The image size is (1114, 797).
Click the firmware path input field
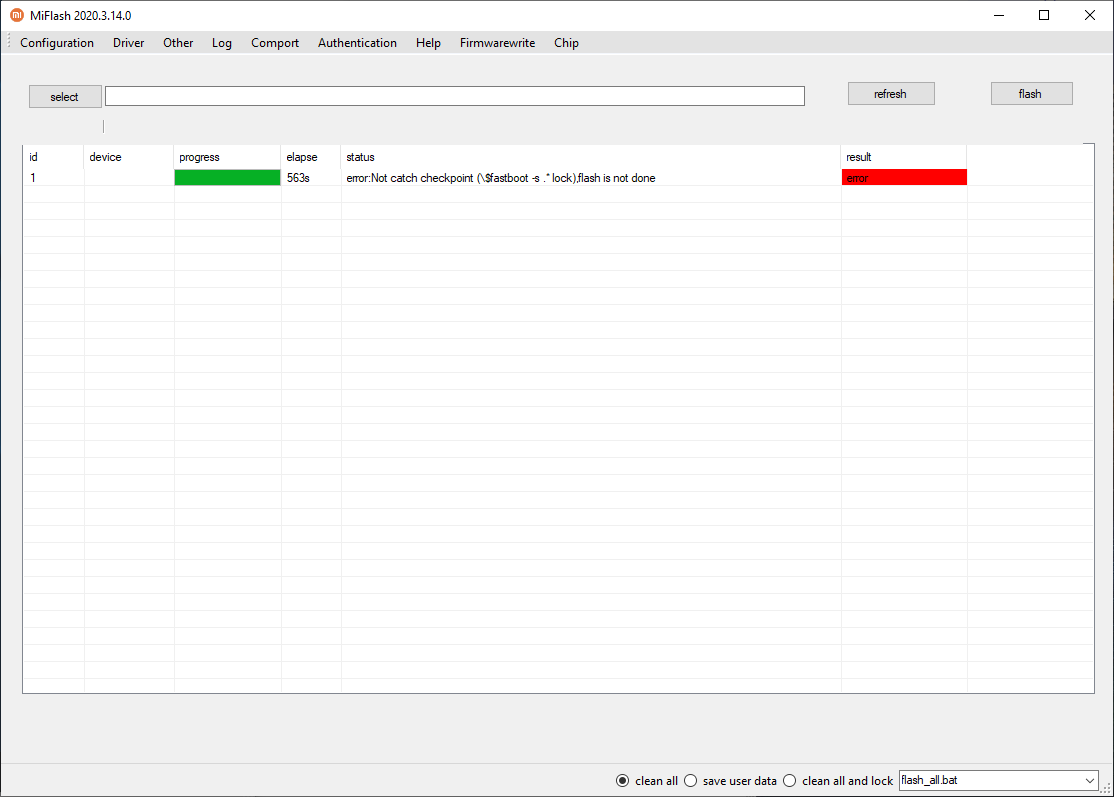point(454,96)
